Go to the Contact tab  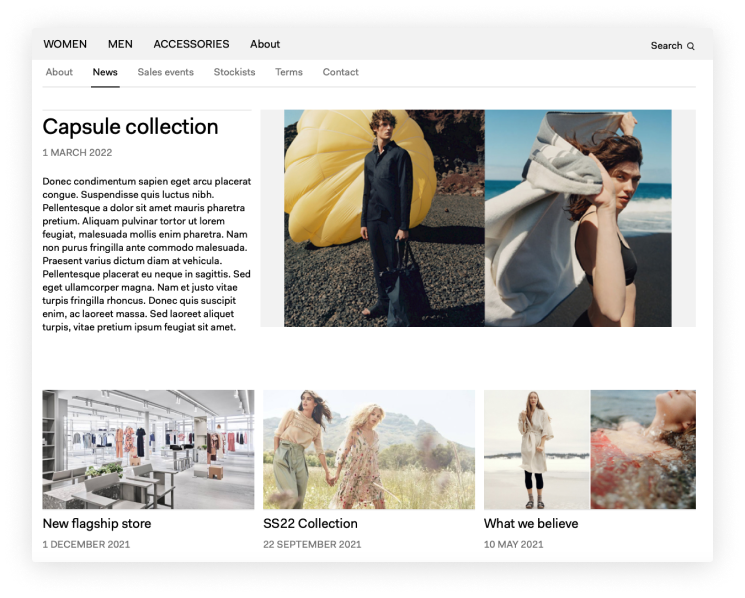pos(341,72)
